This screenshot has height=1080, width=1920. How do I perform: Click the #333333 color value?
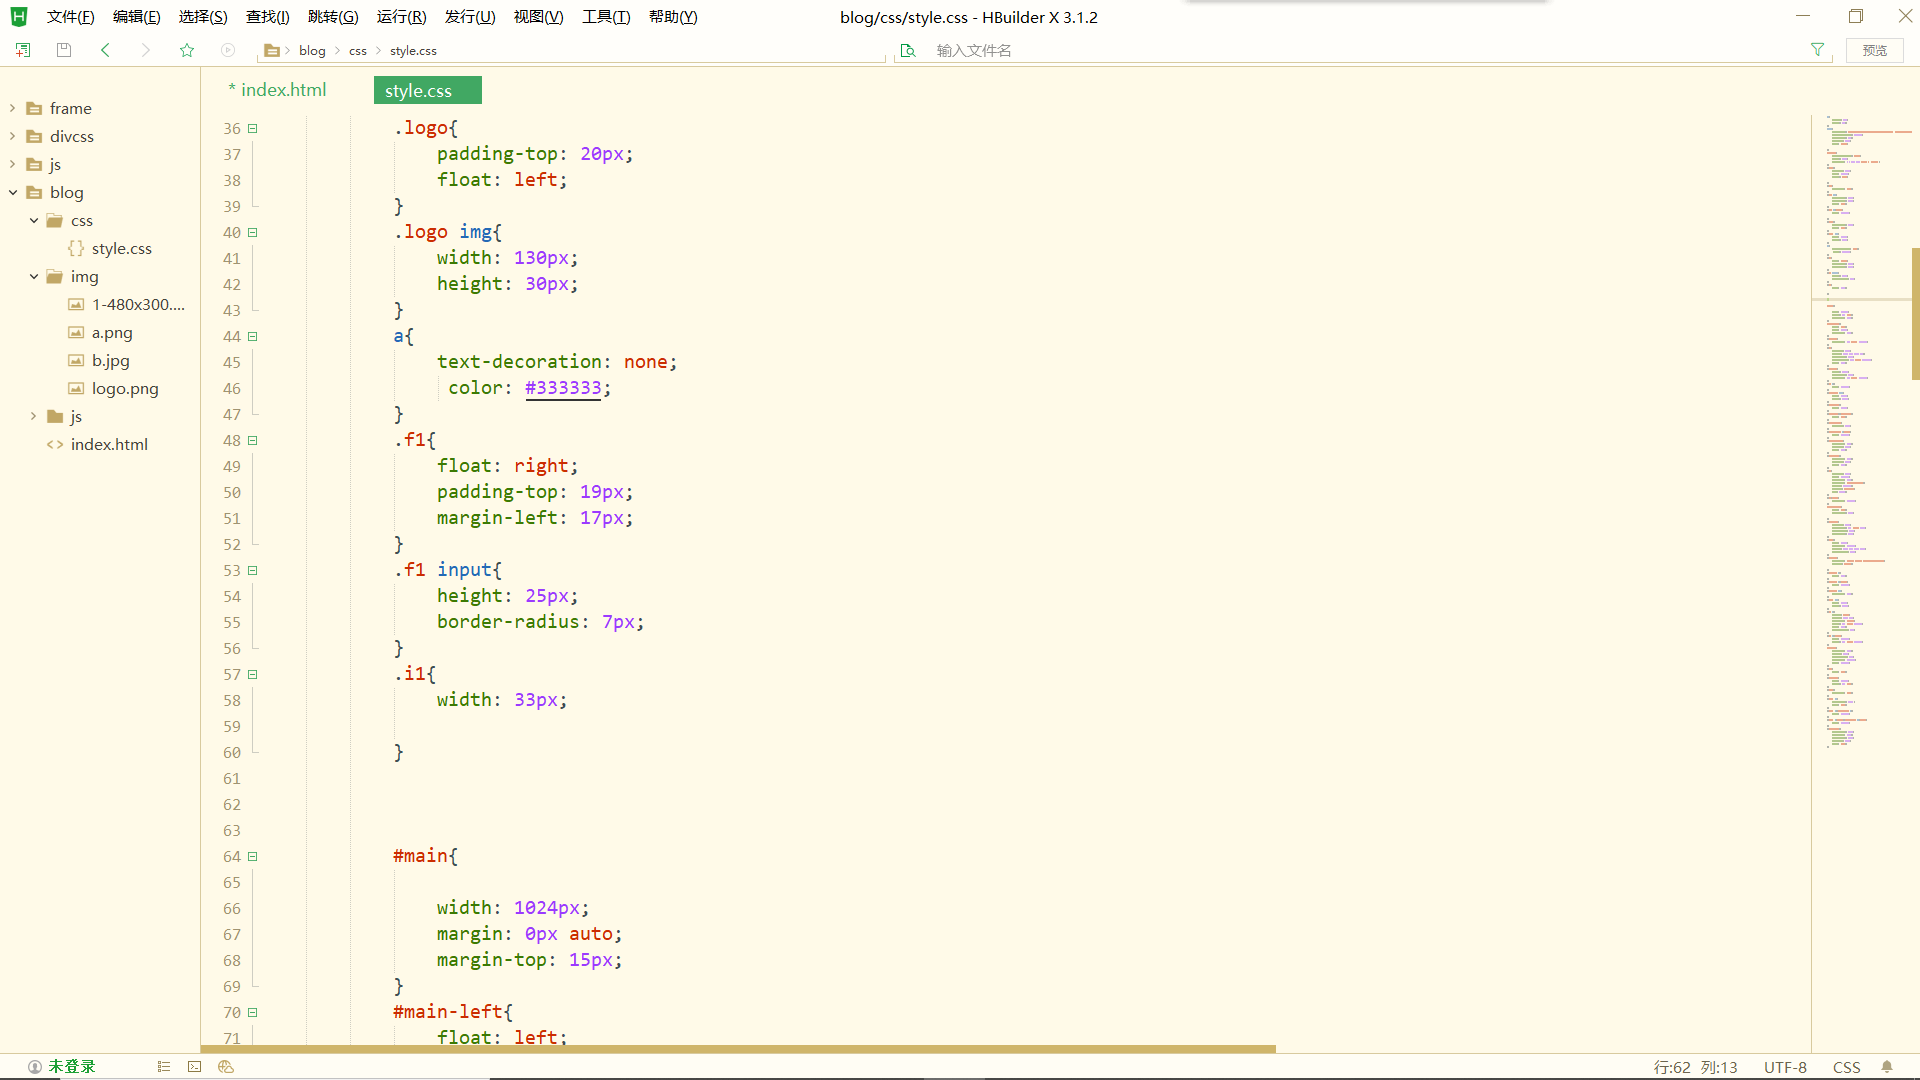[x=563, y=388]
